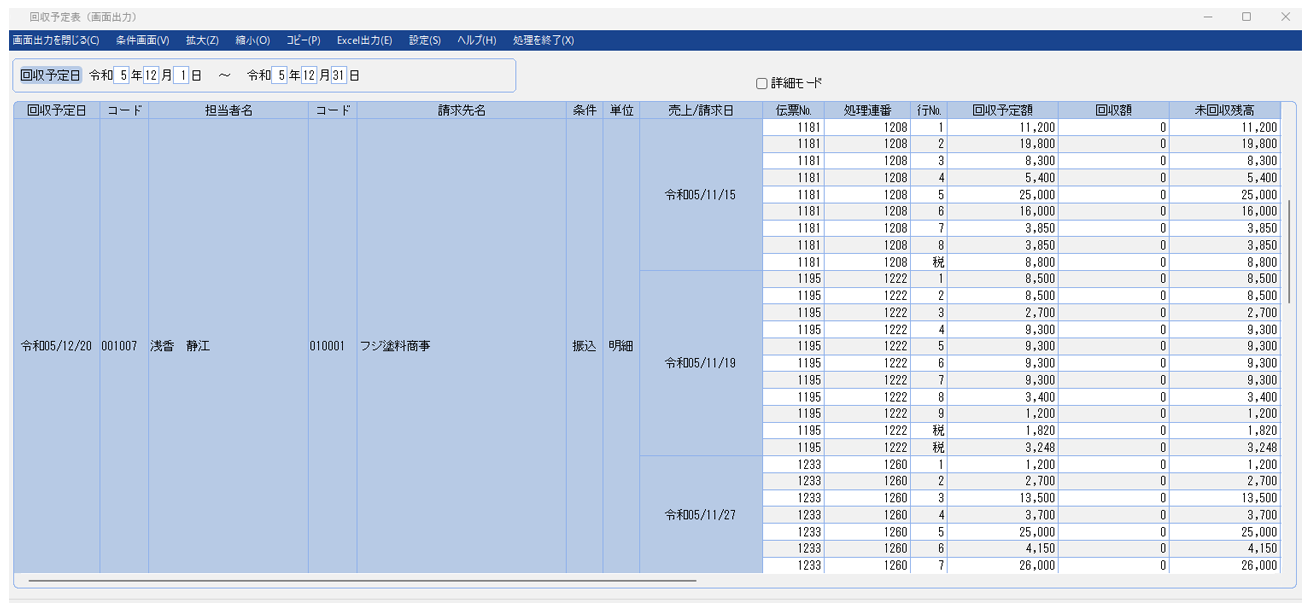The image size is (1312, 610).
Task: Open the ヘルプ(H) menu
Action: click(x=476, y=40)
